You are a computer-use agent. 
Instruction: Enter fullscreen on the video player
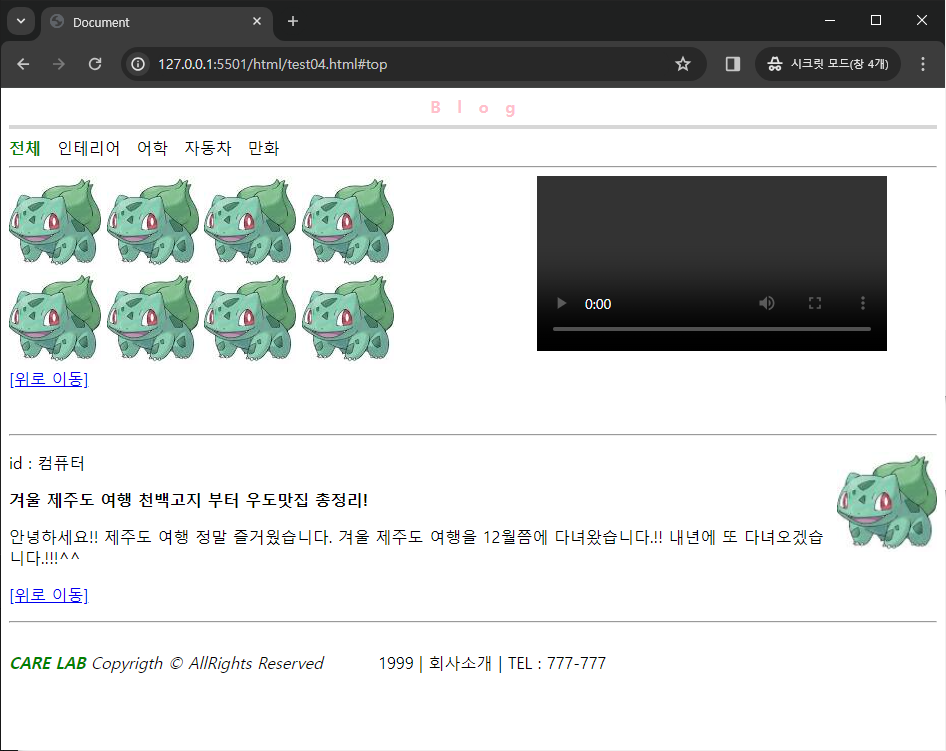coord(814,303)
